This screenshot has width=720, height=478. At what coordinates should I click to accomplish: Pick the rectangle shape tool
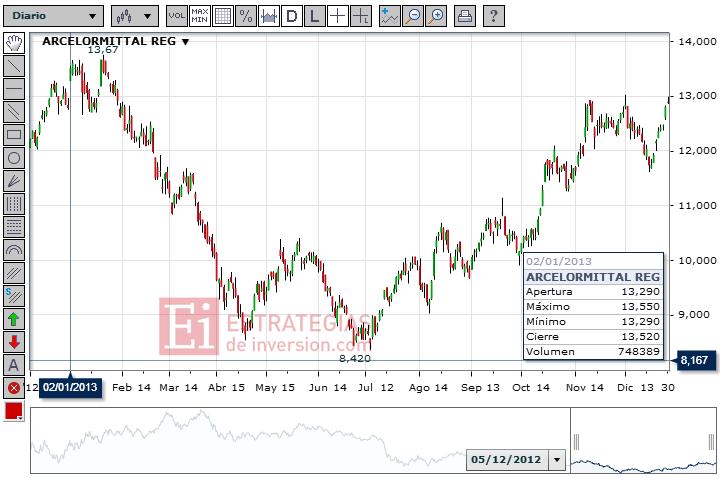(x=14, y=135)
